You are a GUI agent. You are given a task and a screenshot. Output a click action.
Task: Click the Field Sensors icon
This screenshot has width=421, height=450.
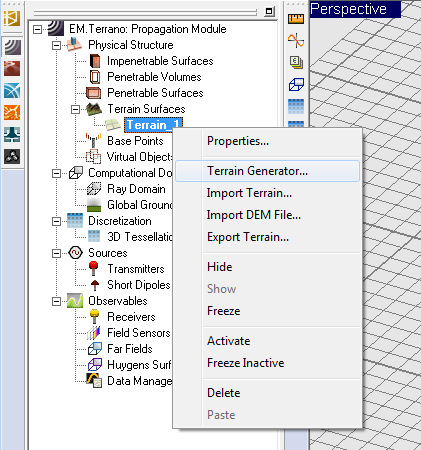pos(94,333)
